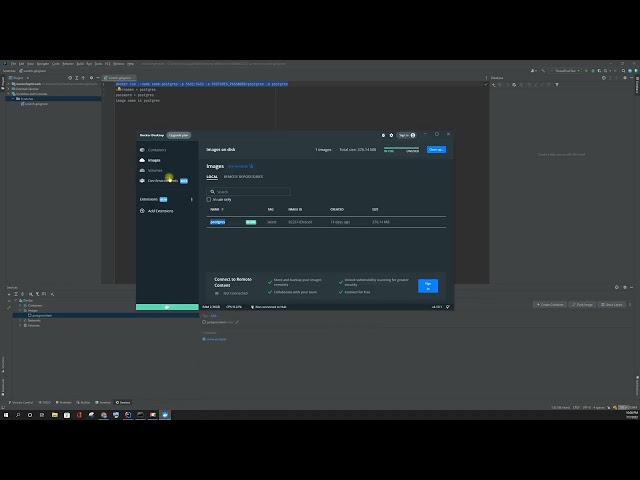Expand Networks node in Services tree
The image size is (640, 480).
pos(20,320)
